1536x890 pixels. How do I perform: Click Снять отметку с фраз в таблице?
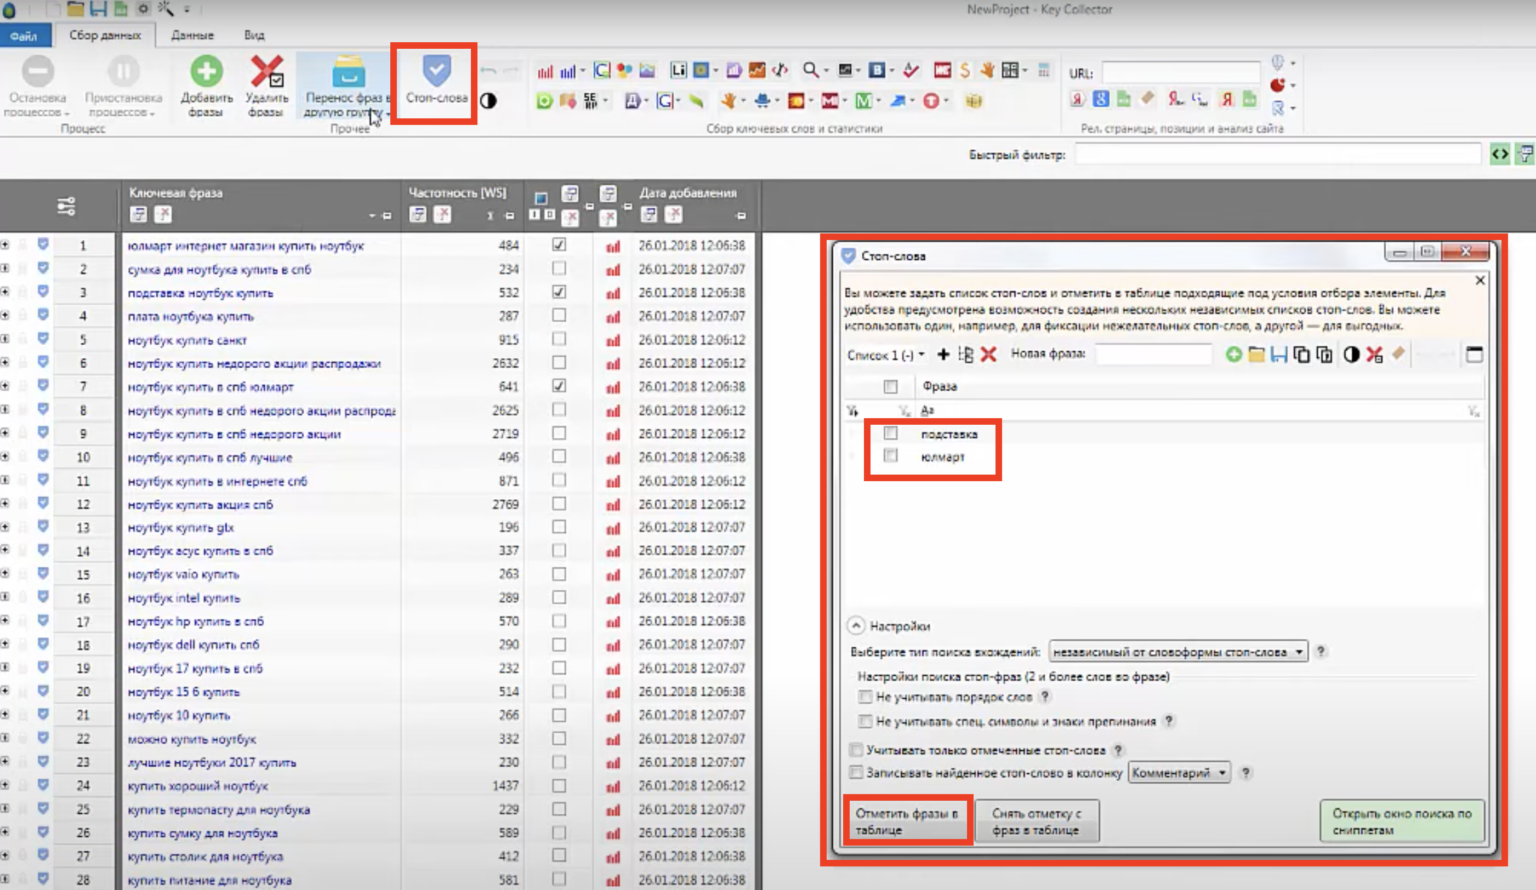(1036, 821)
